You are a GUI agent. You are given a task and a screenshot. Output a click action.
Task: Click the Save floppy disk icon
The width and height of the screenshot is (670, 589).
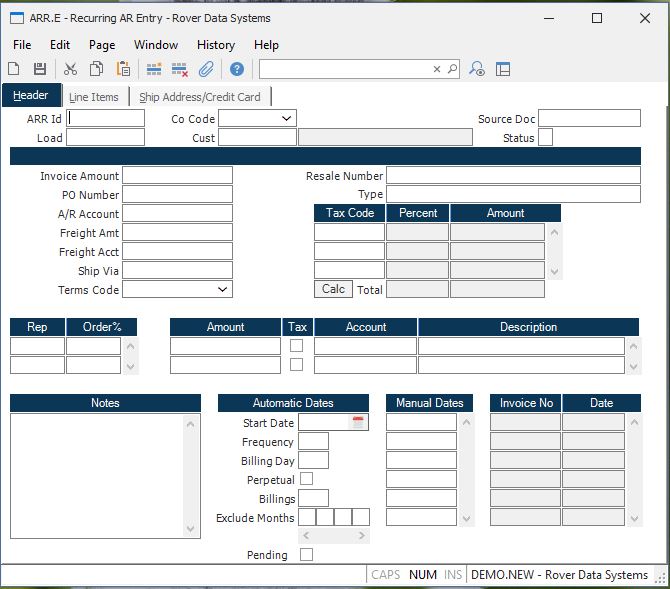40,69
